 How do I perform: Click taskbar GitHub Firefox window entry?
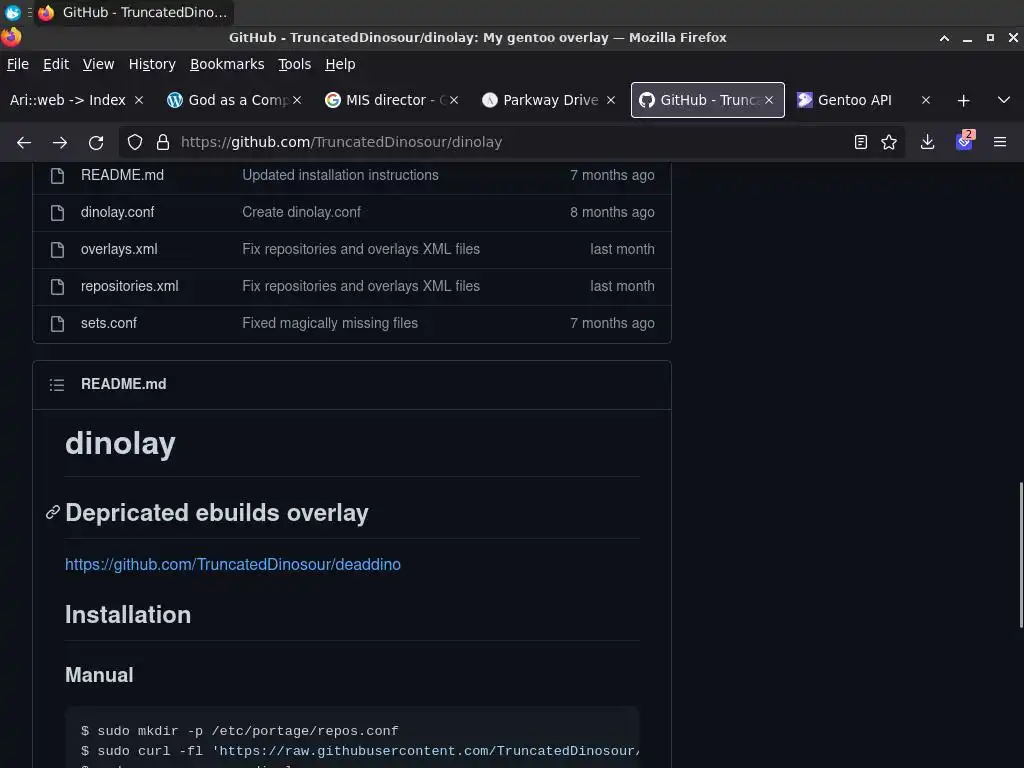click(135, 12)
